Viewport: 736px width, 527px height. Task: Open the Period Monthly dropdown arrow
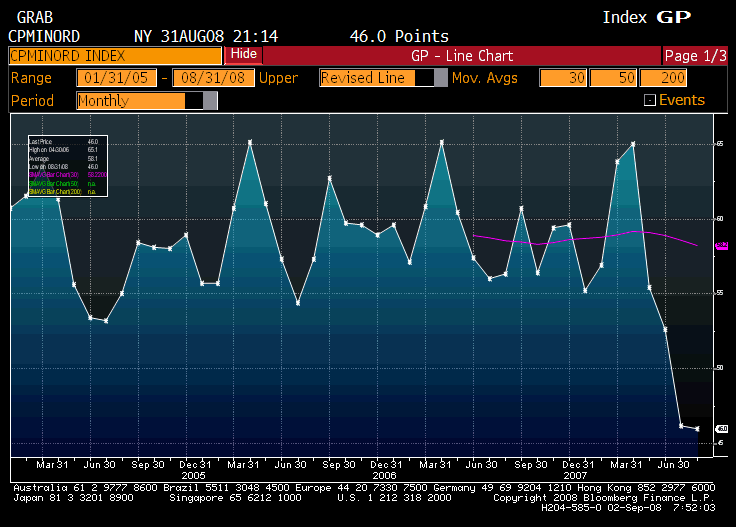click(210, 101)
